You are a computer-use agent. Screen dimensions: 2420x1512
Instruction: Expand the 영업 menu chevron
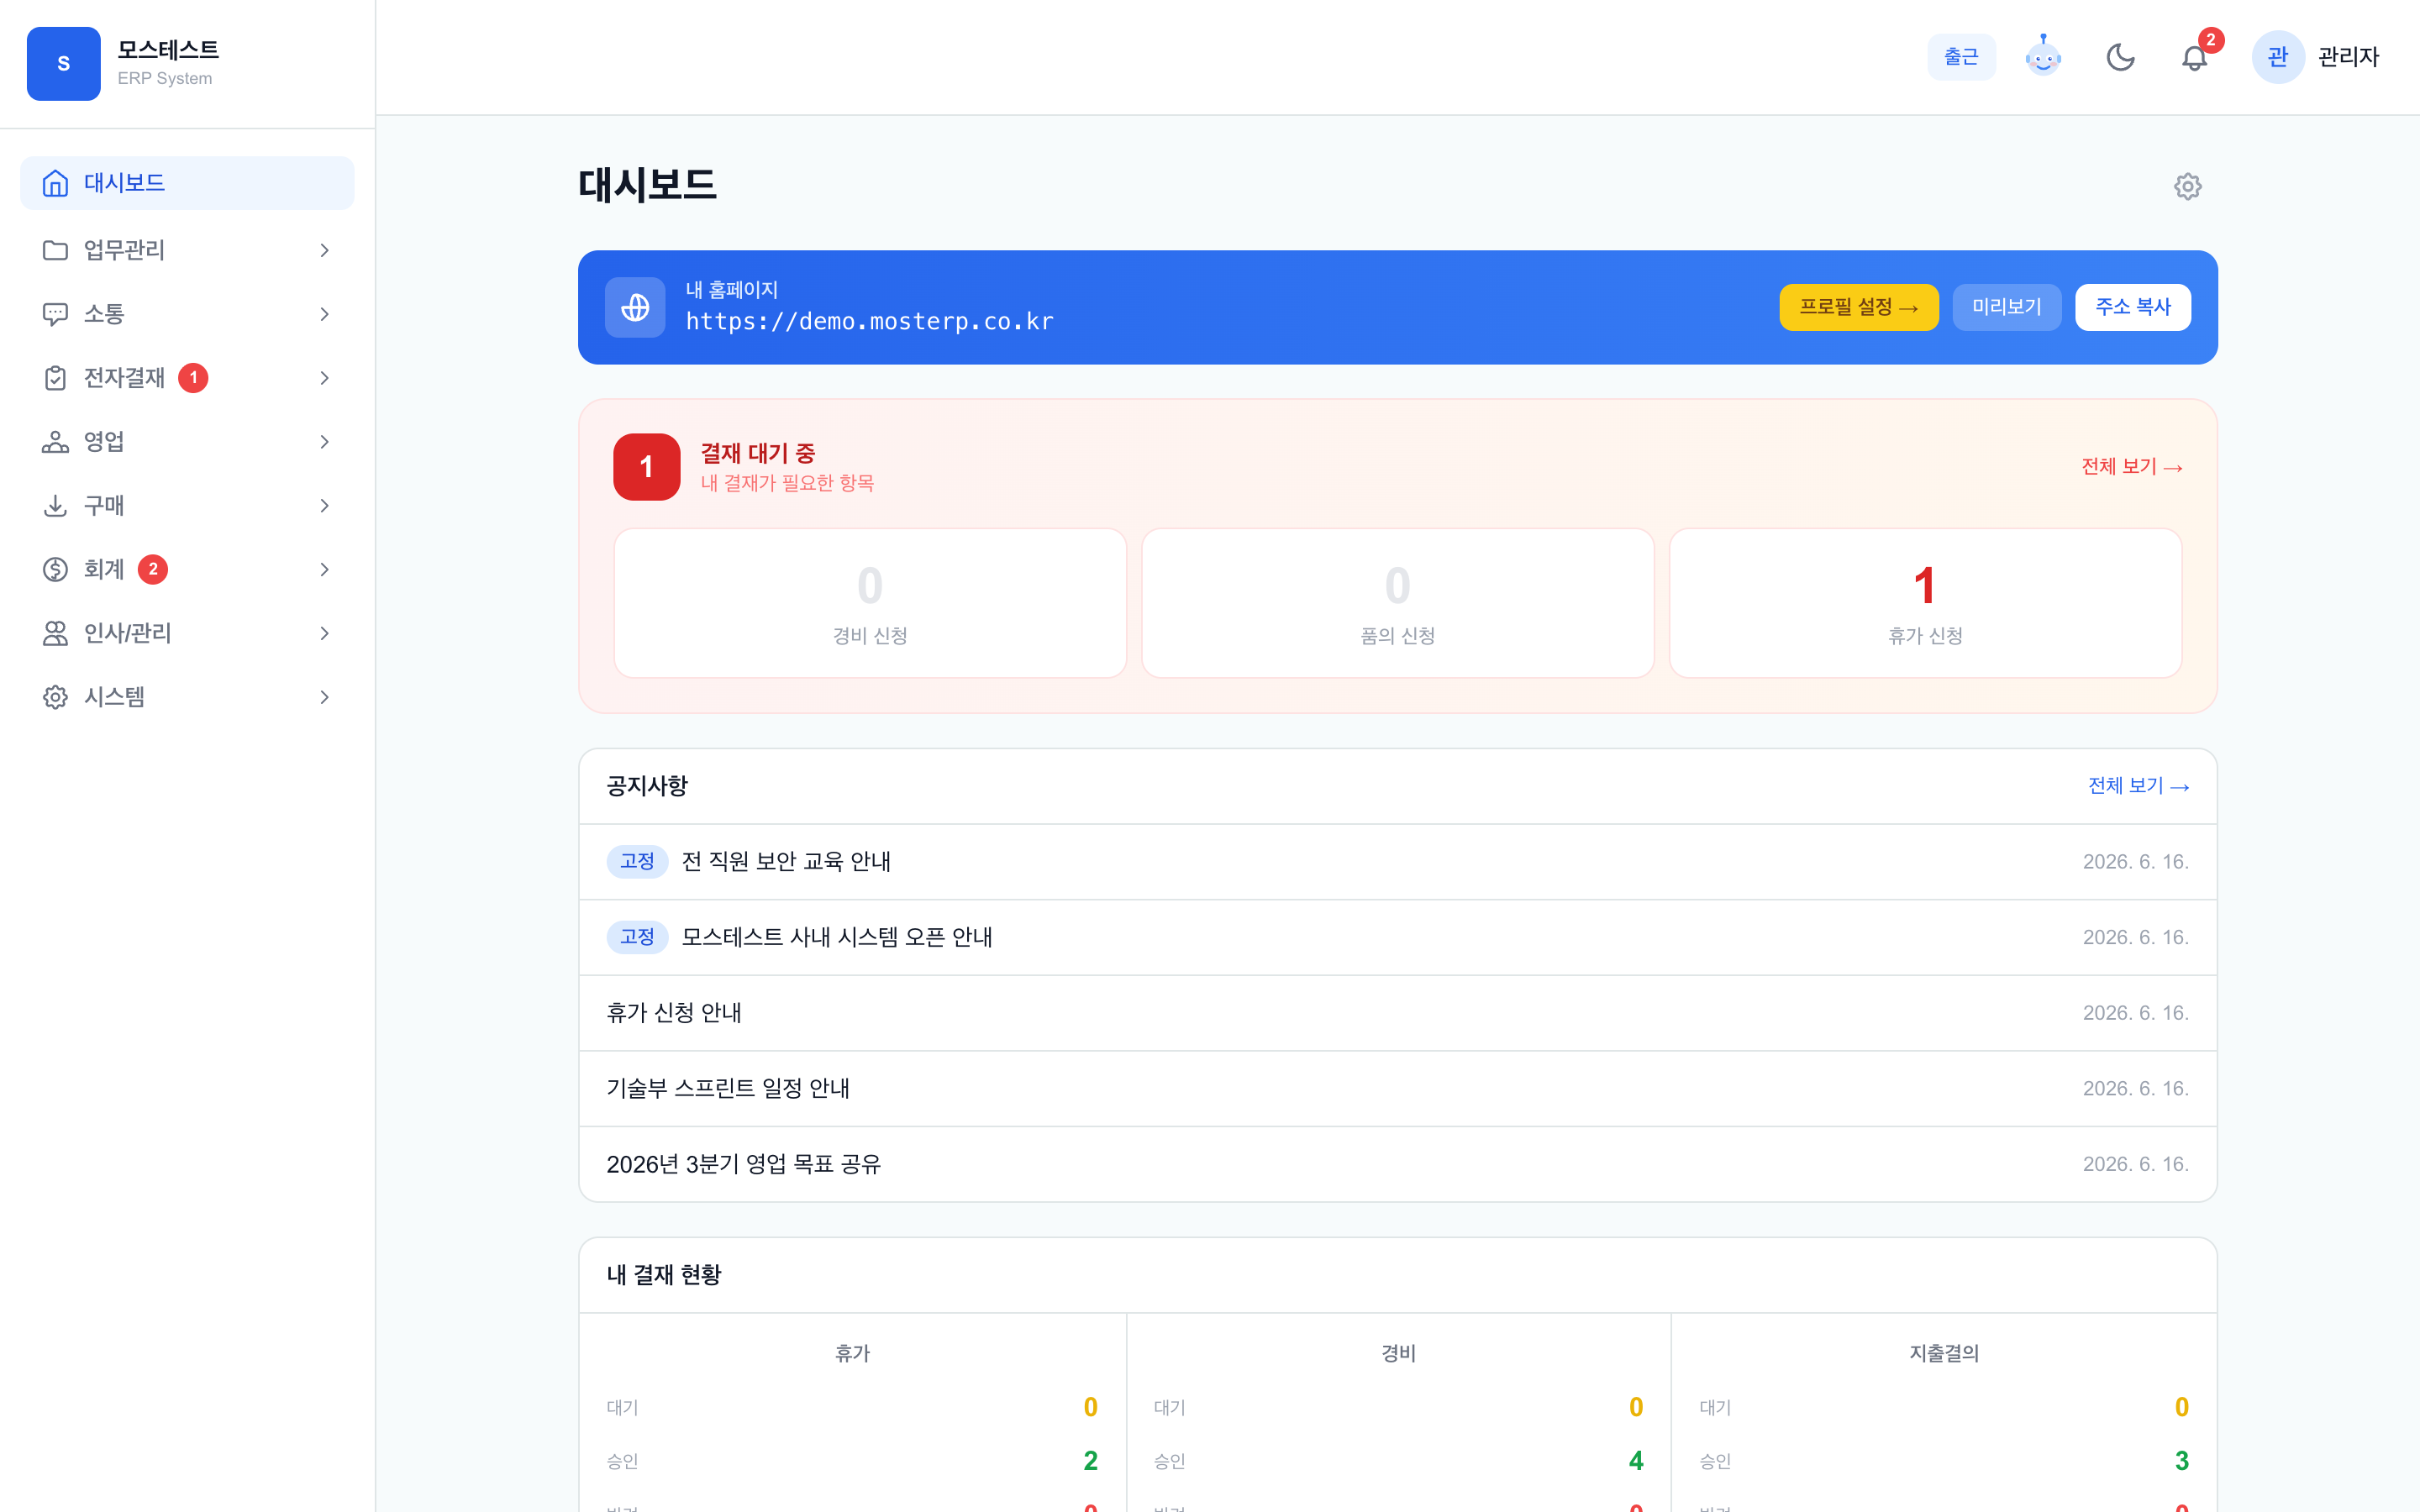[324, 442]
